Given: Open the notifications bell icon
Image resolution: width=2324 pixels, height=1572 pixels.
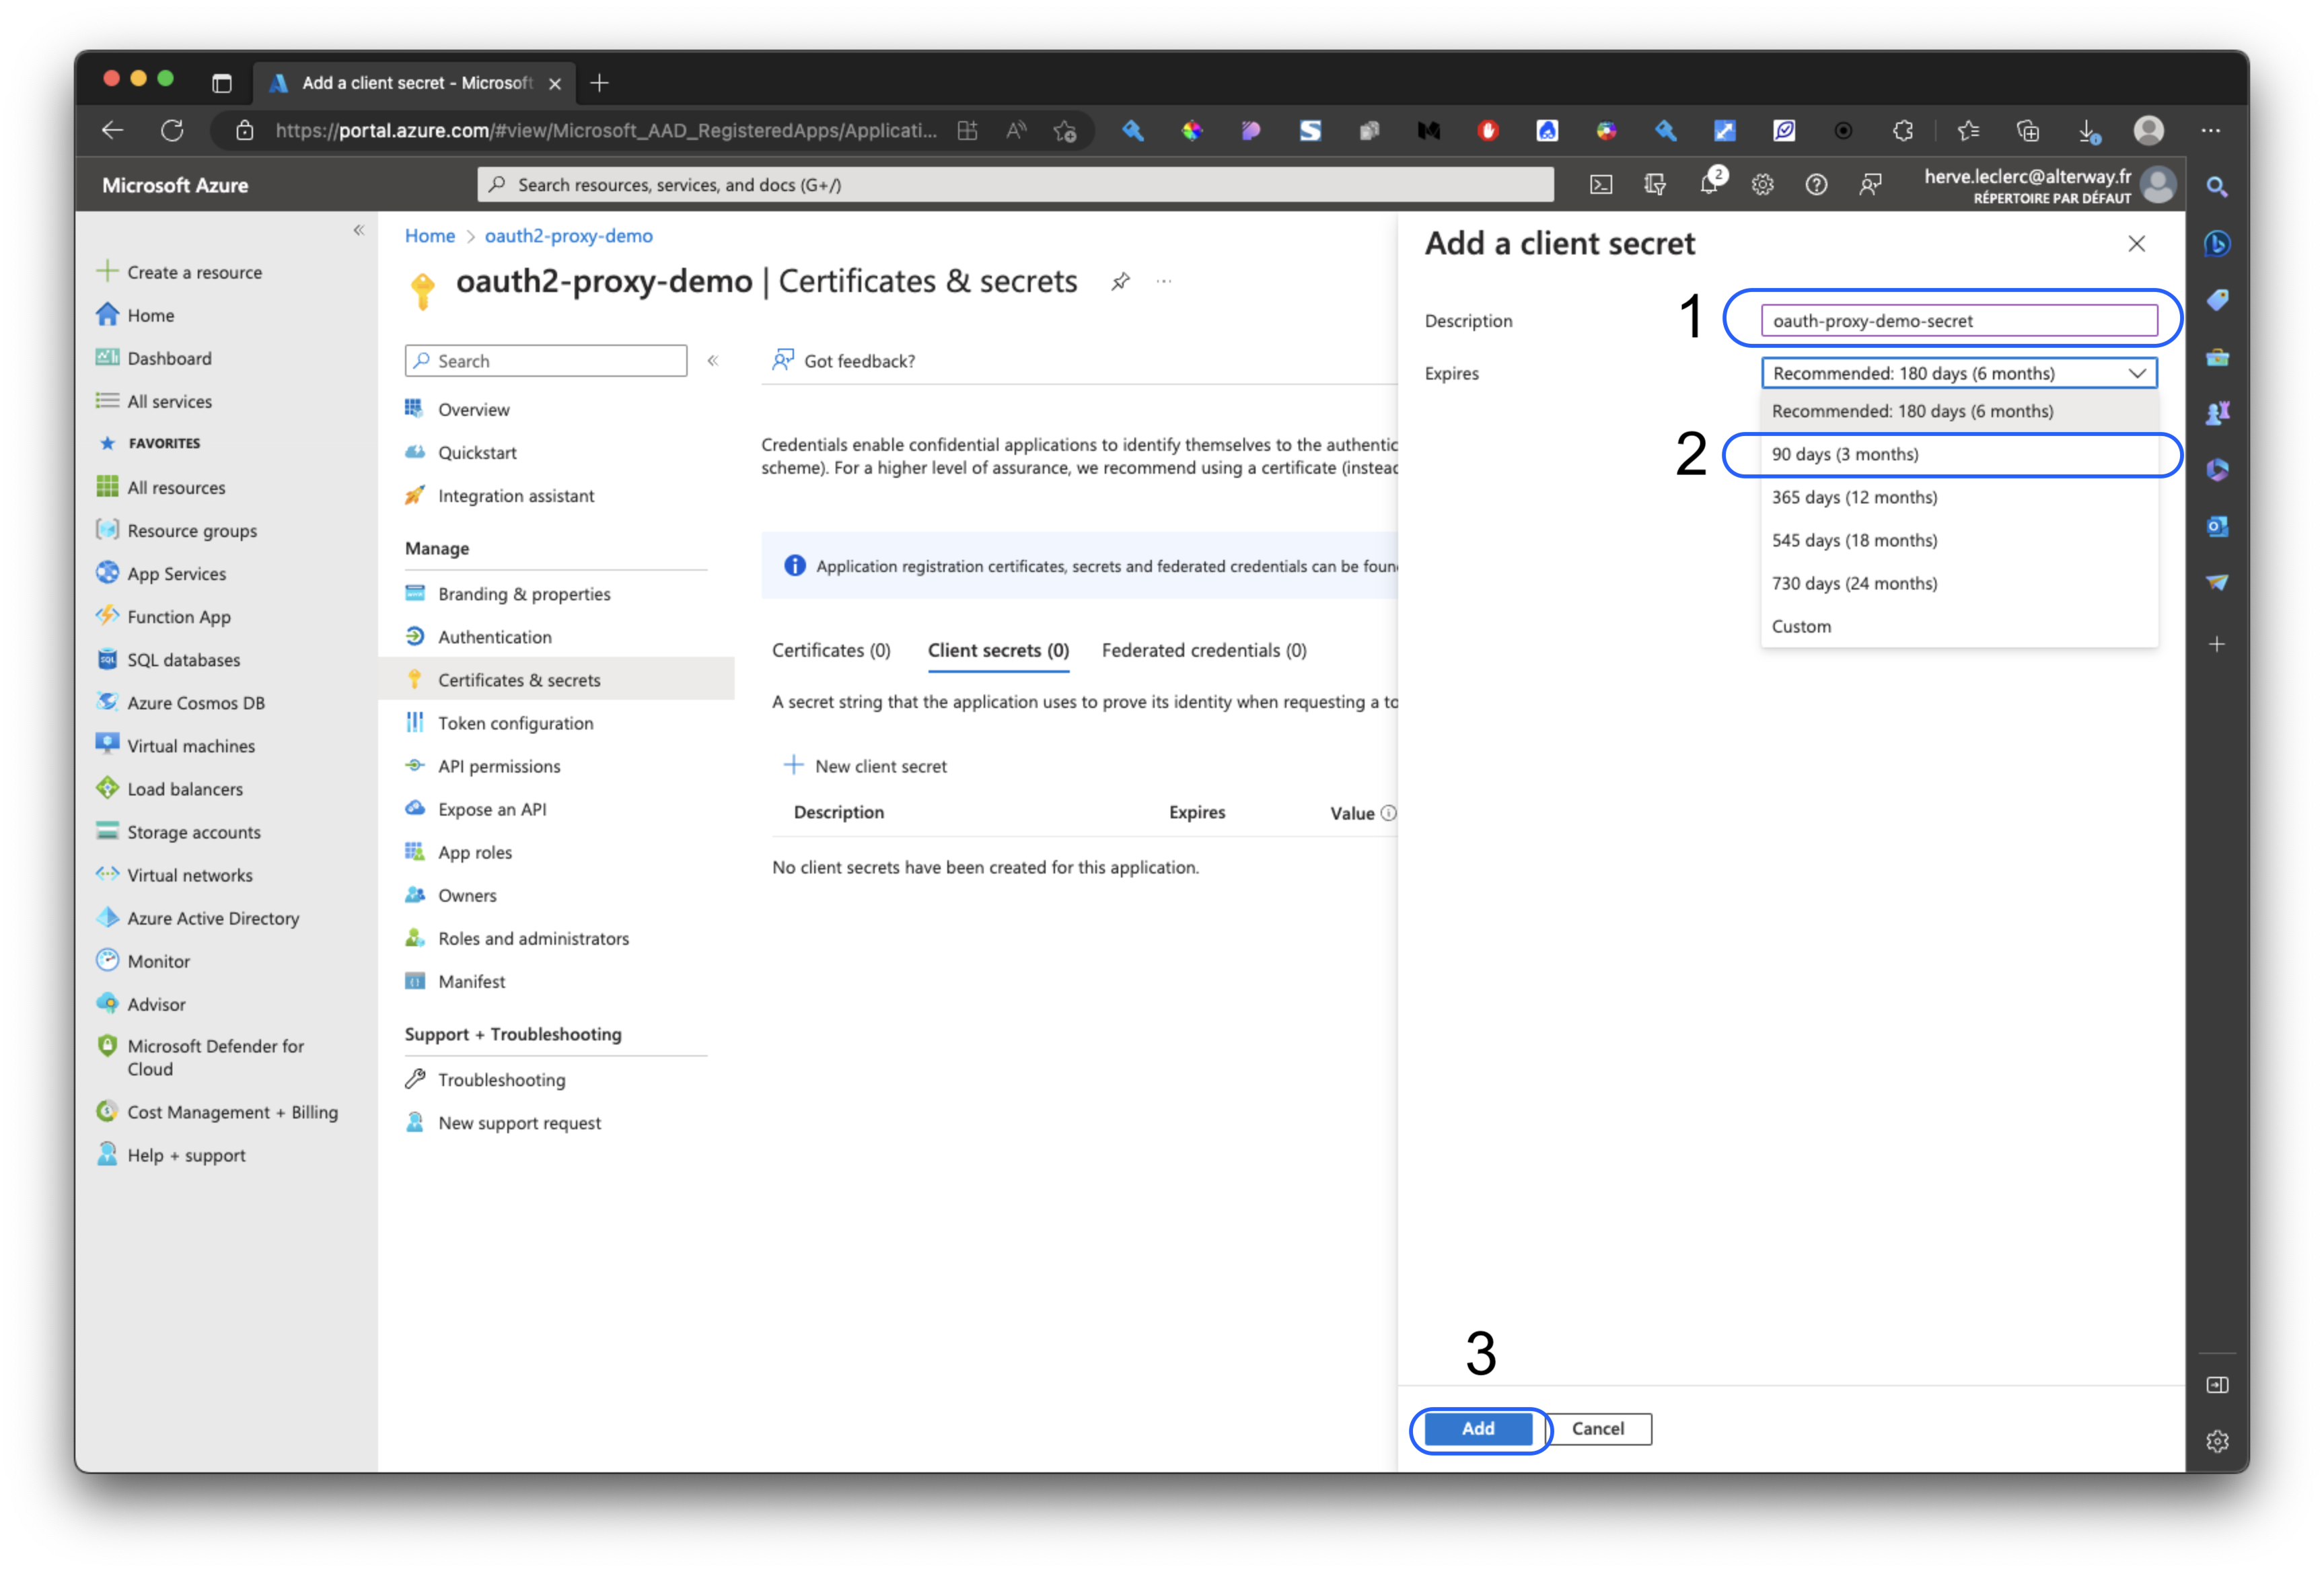Looking at the screenshot, I should coord(1709,185).
